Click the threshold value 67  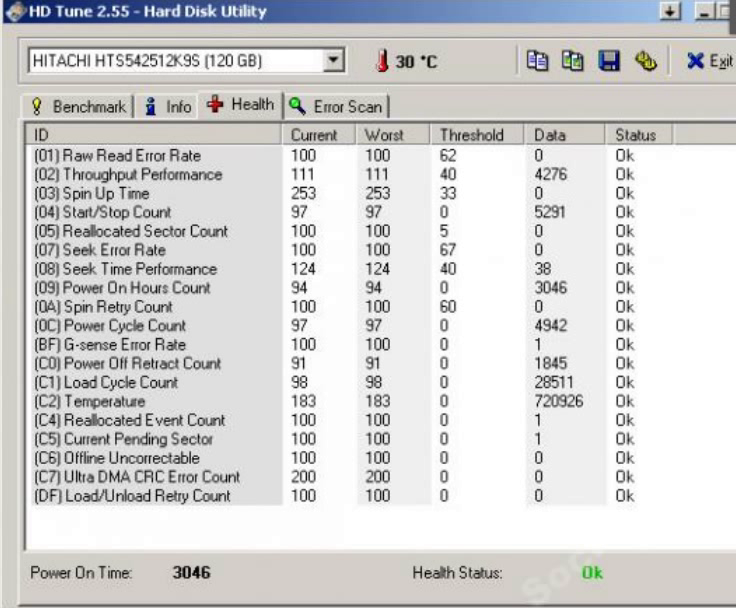click(x=448, y=250)
